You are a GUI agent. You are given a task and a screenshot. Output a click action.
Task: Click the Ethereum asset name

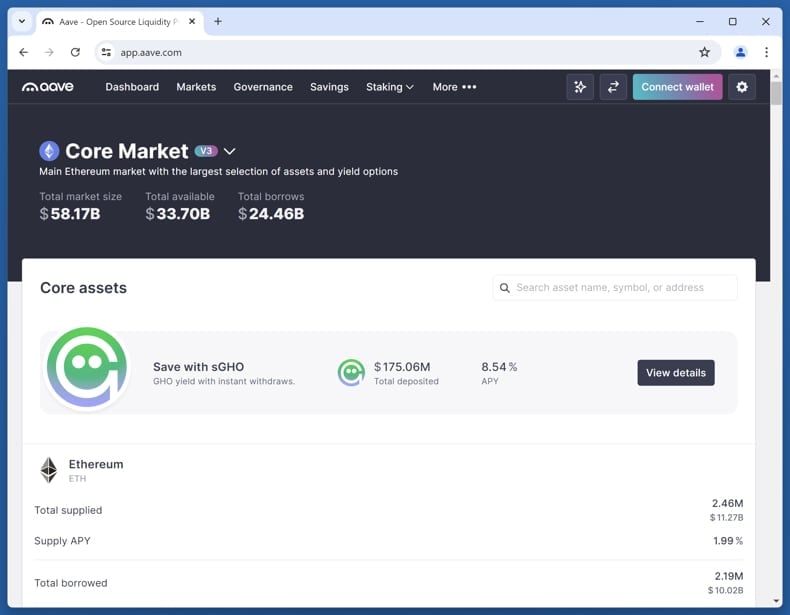96,464
